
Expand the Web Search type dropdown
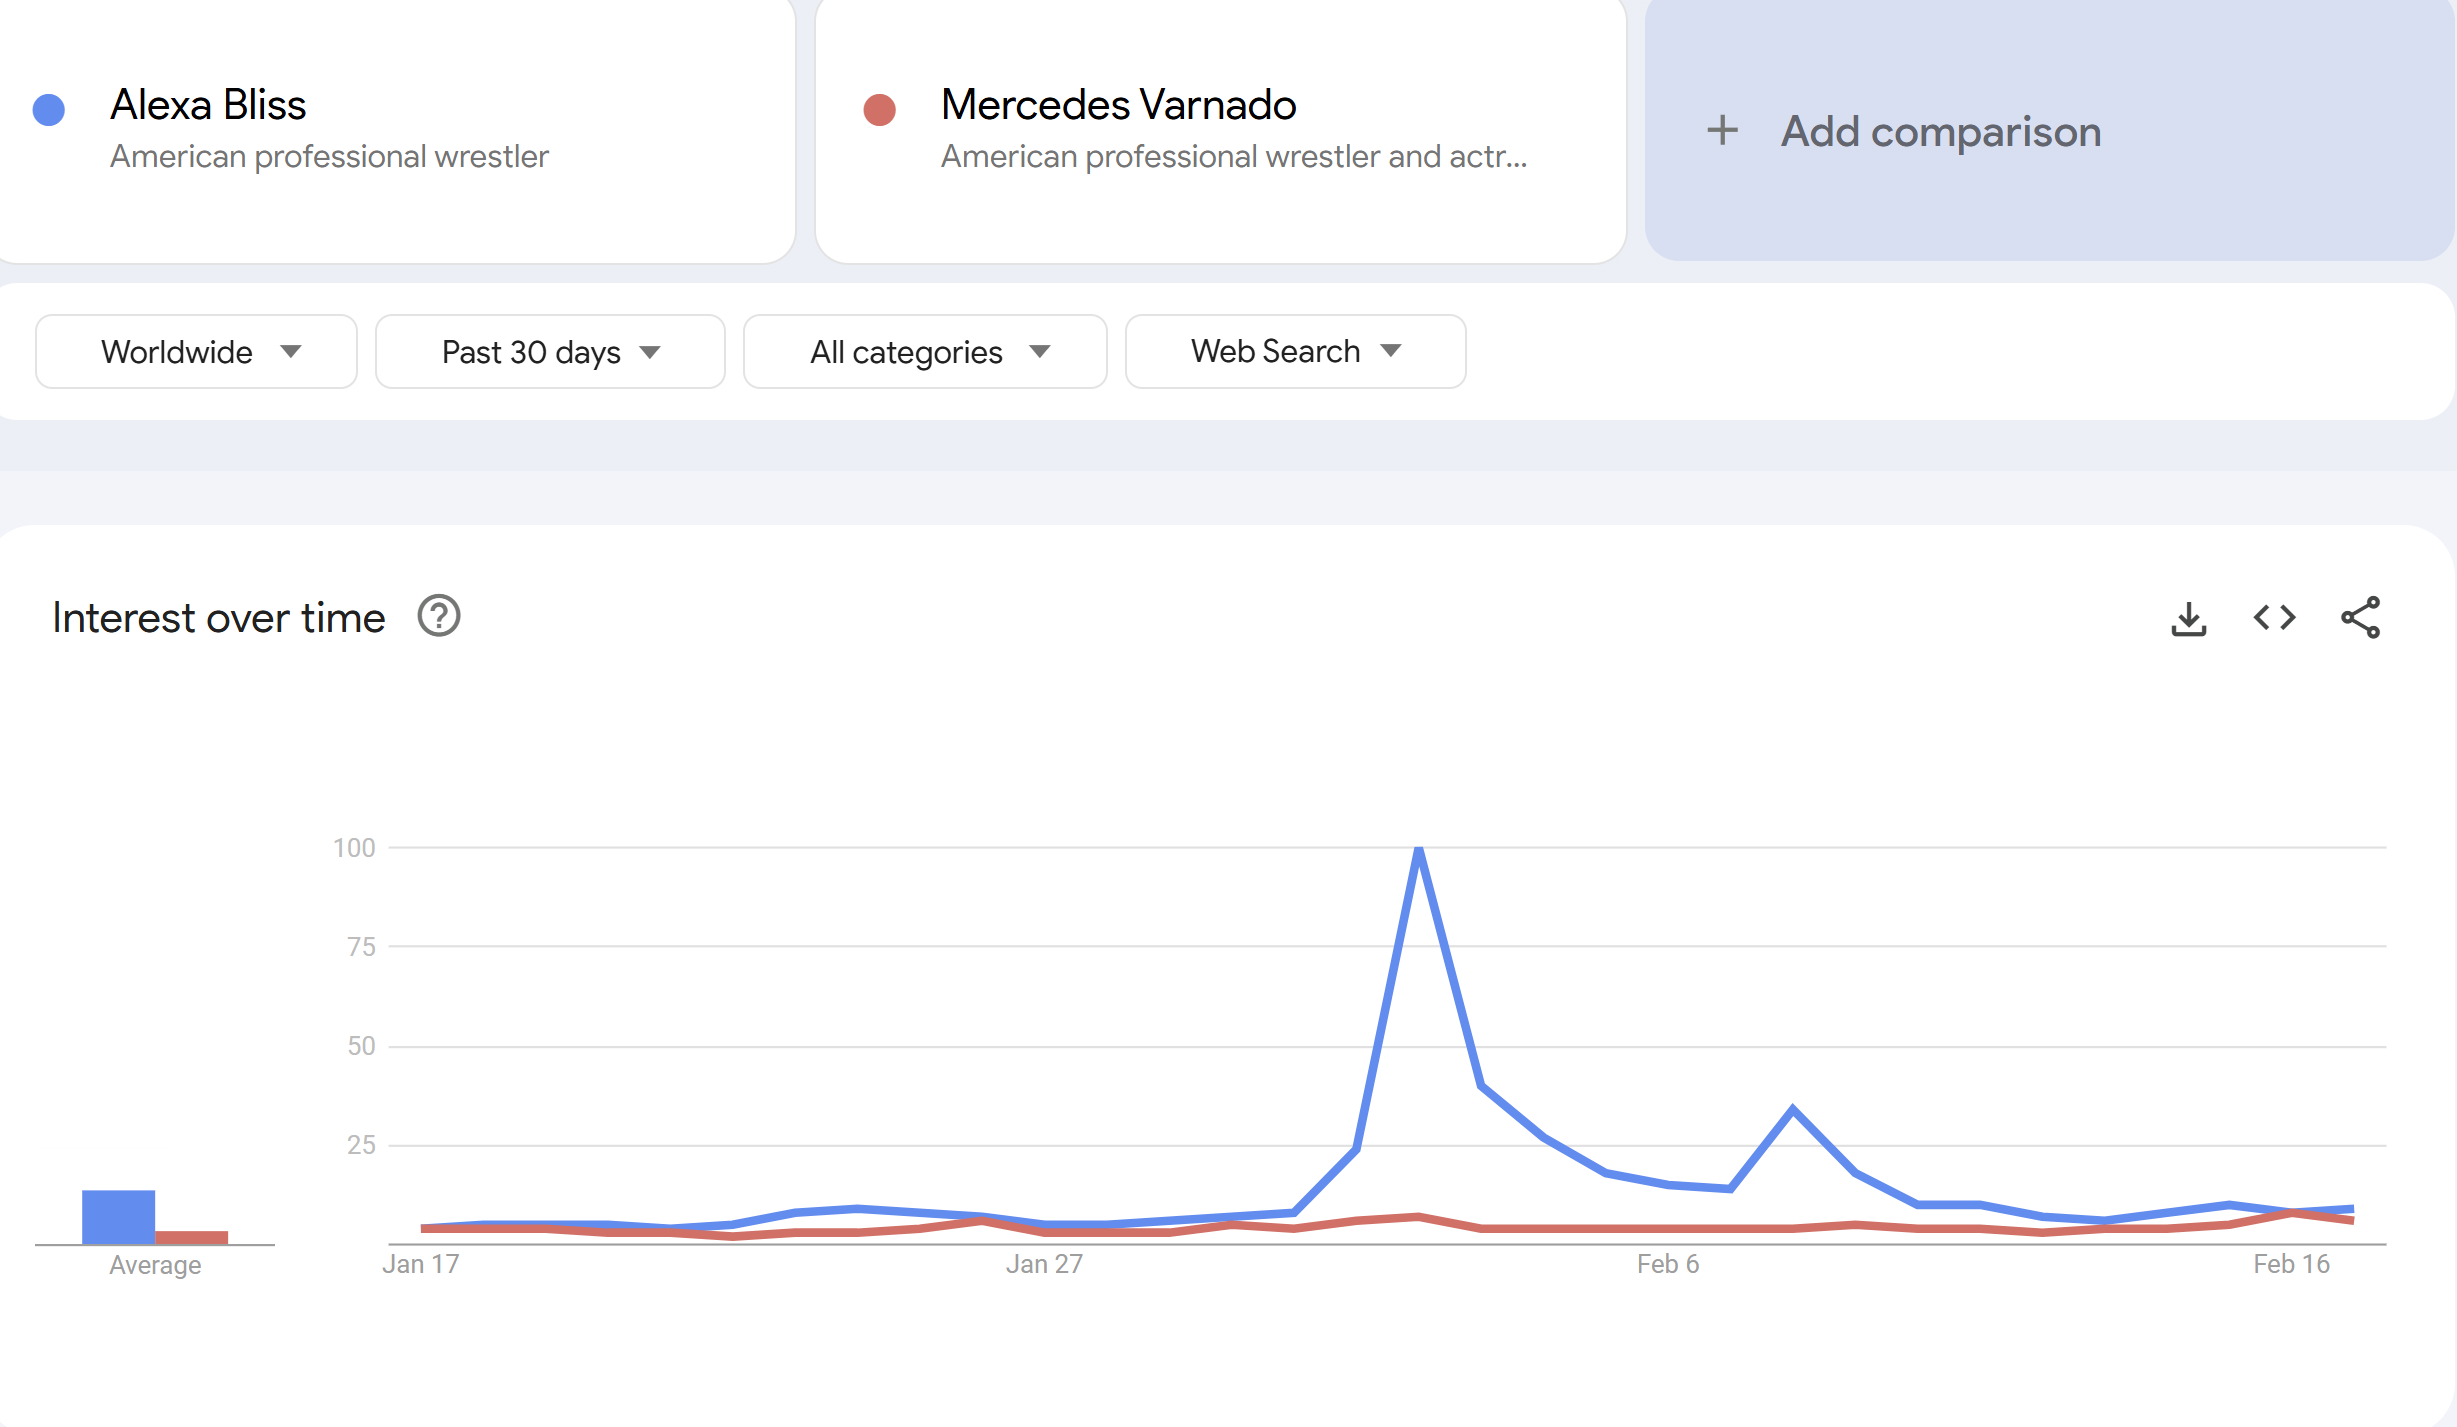(x=1295, y=352)
